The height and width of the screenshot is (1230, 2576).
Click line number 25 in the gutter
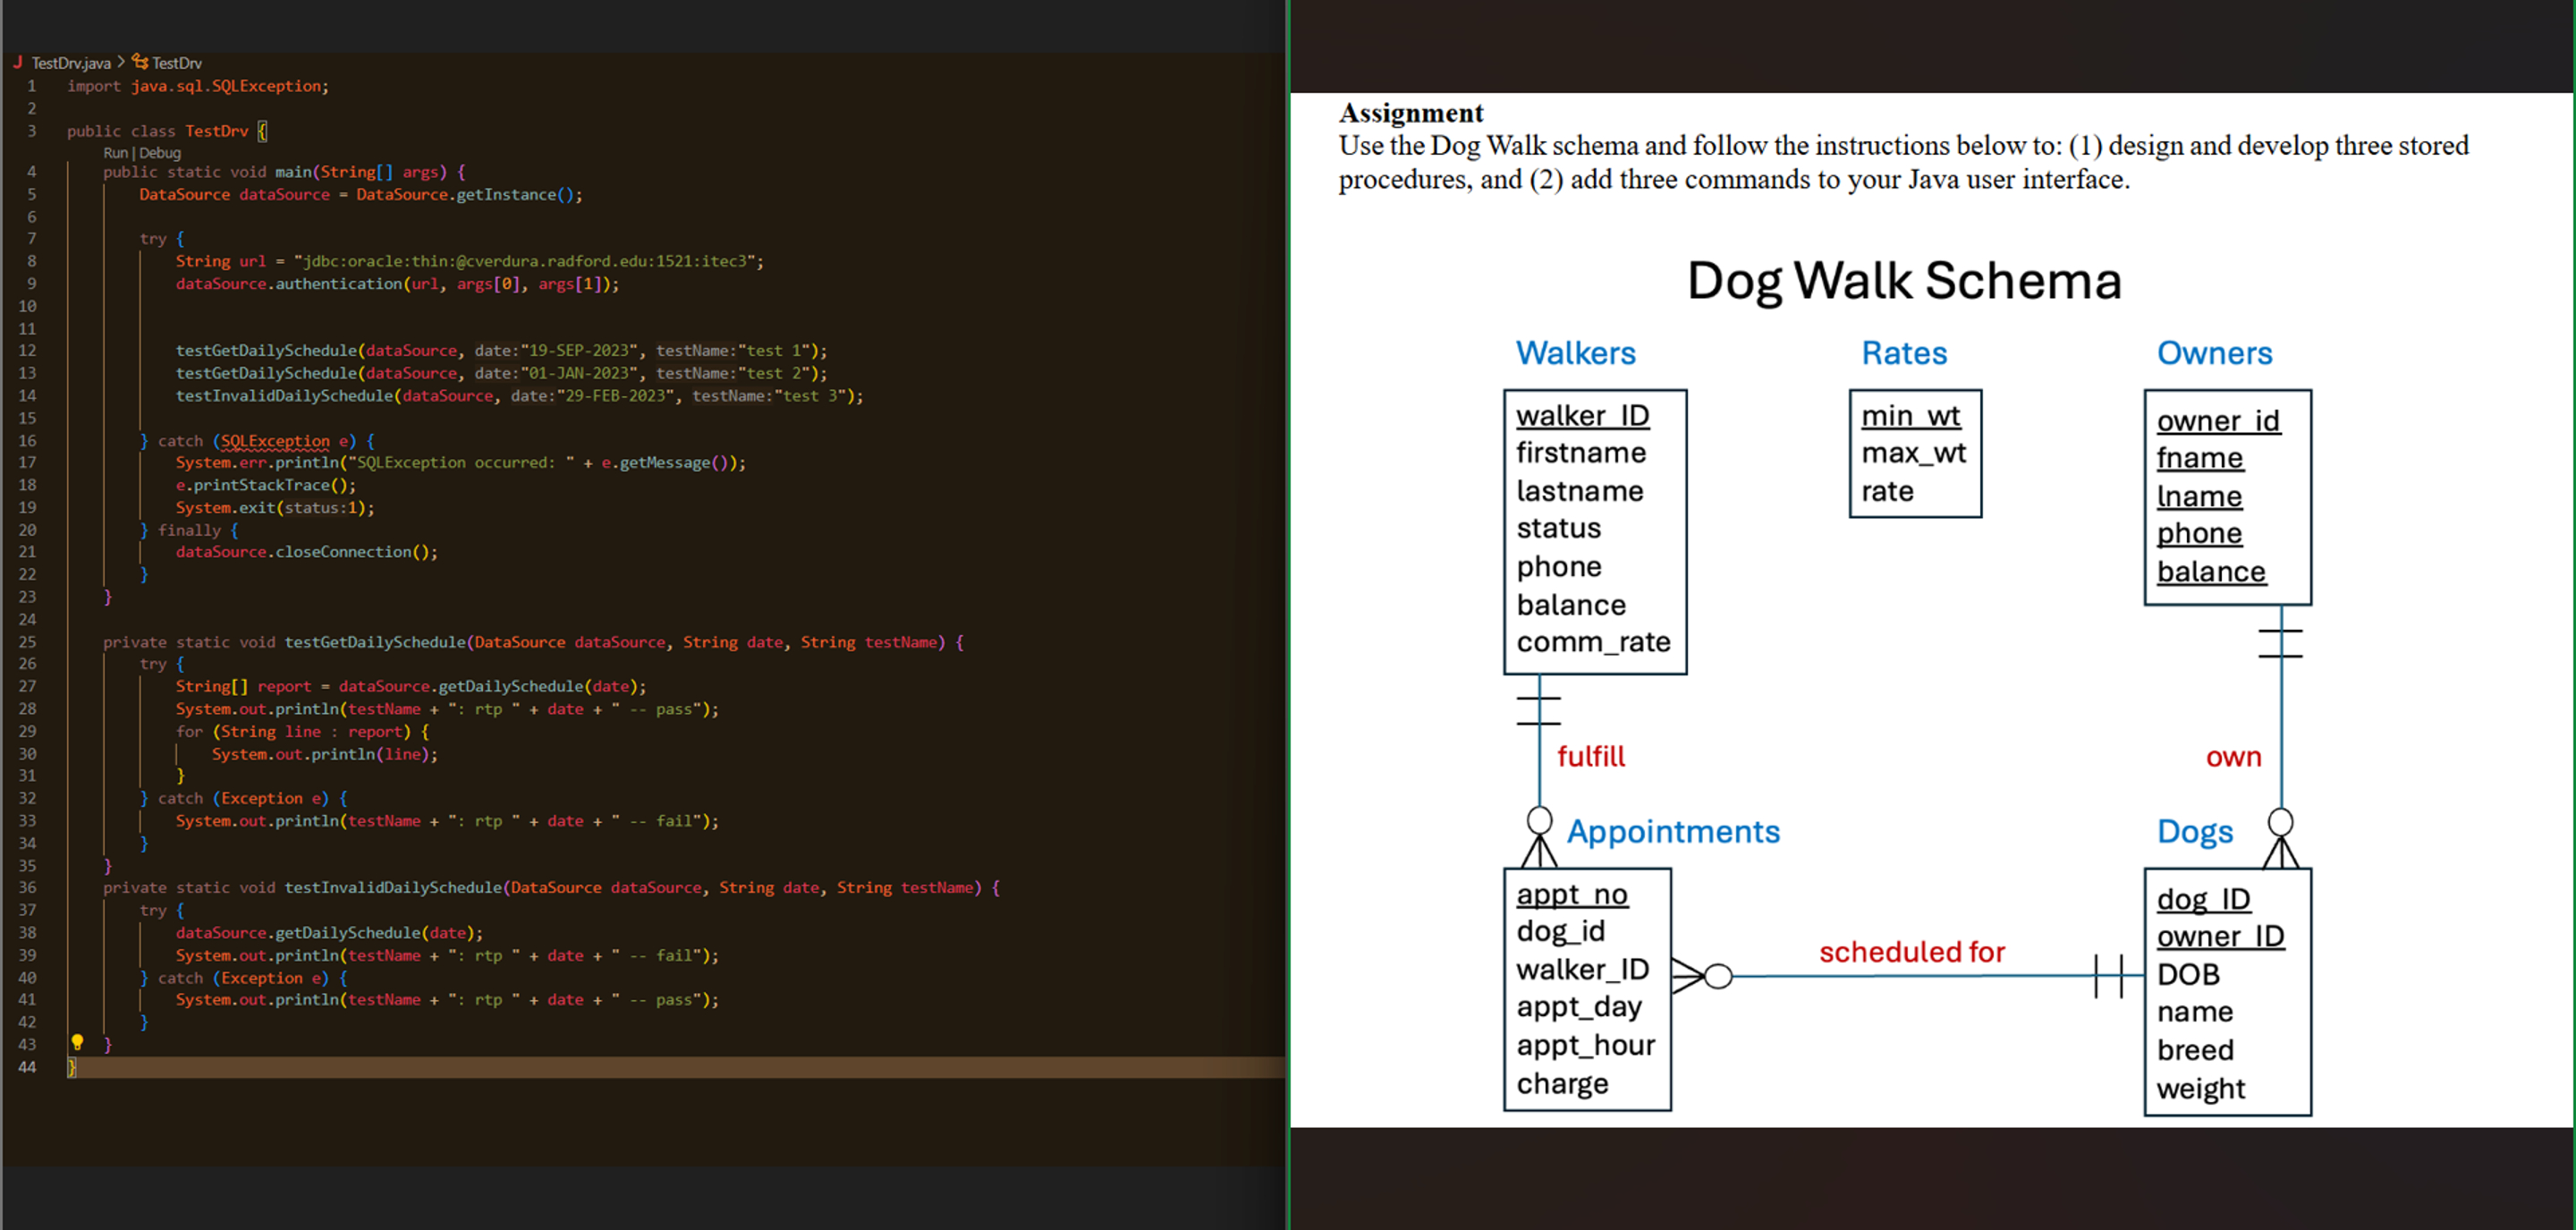tap(27, 642)
